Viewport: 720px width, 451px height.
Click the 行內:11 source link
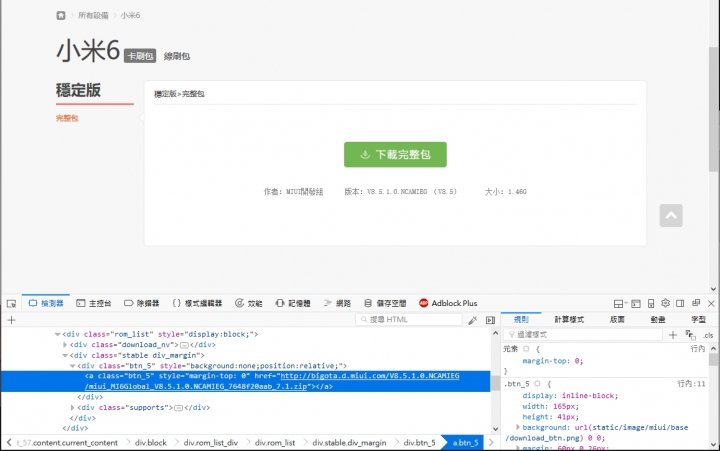click(x=692, y=383)
